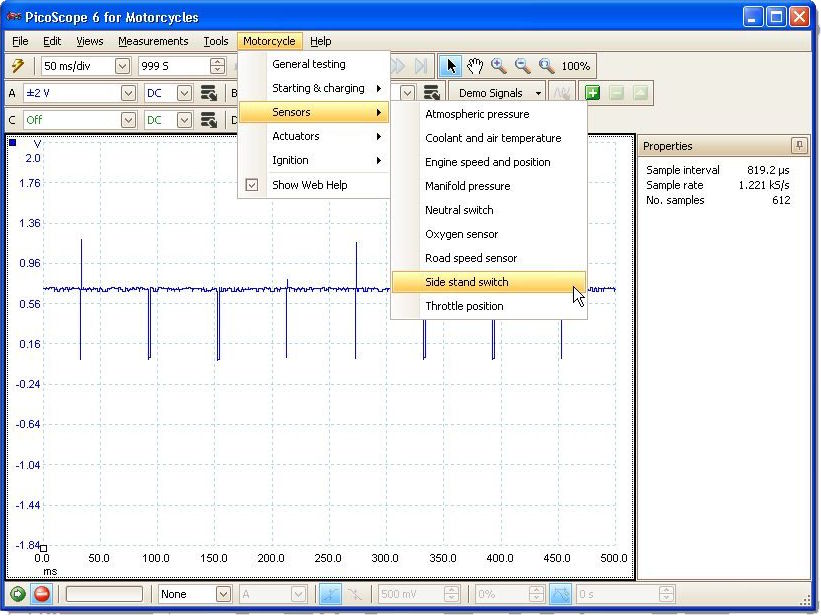The image size is (821, 616).
Task: Expand the Actuators submenu
Action: [314, 136]
